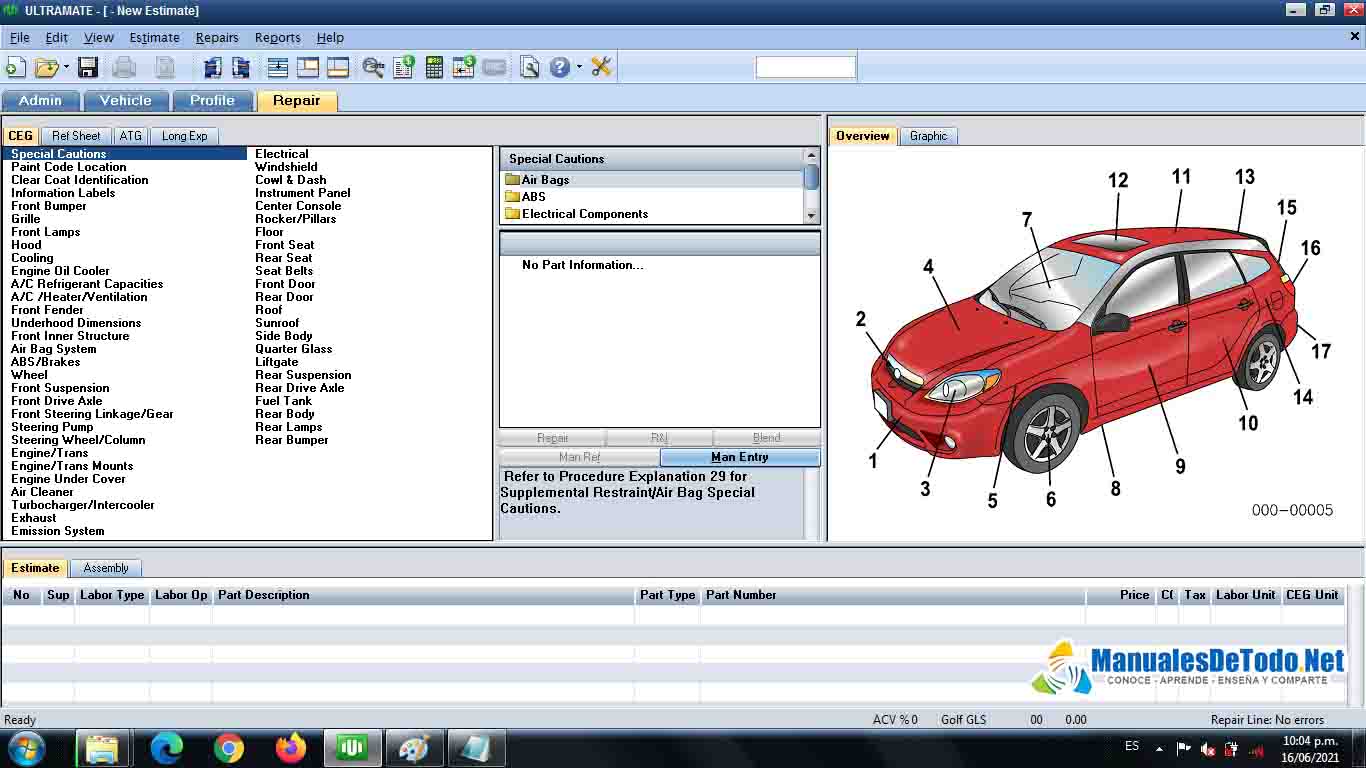Viewport: 1366px width, 768px height.
Task: Click the disabled Blend button
Action: pos(767,438)
